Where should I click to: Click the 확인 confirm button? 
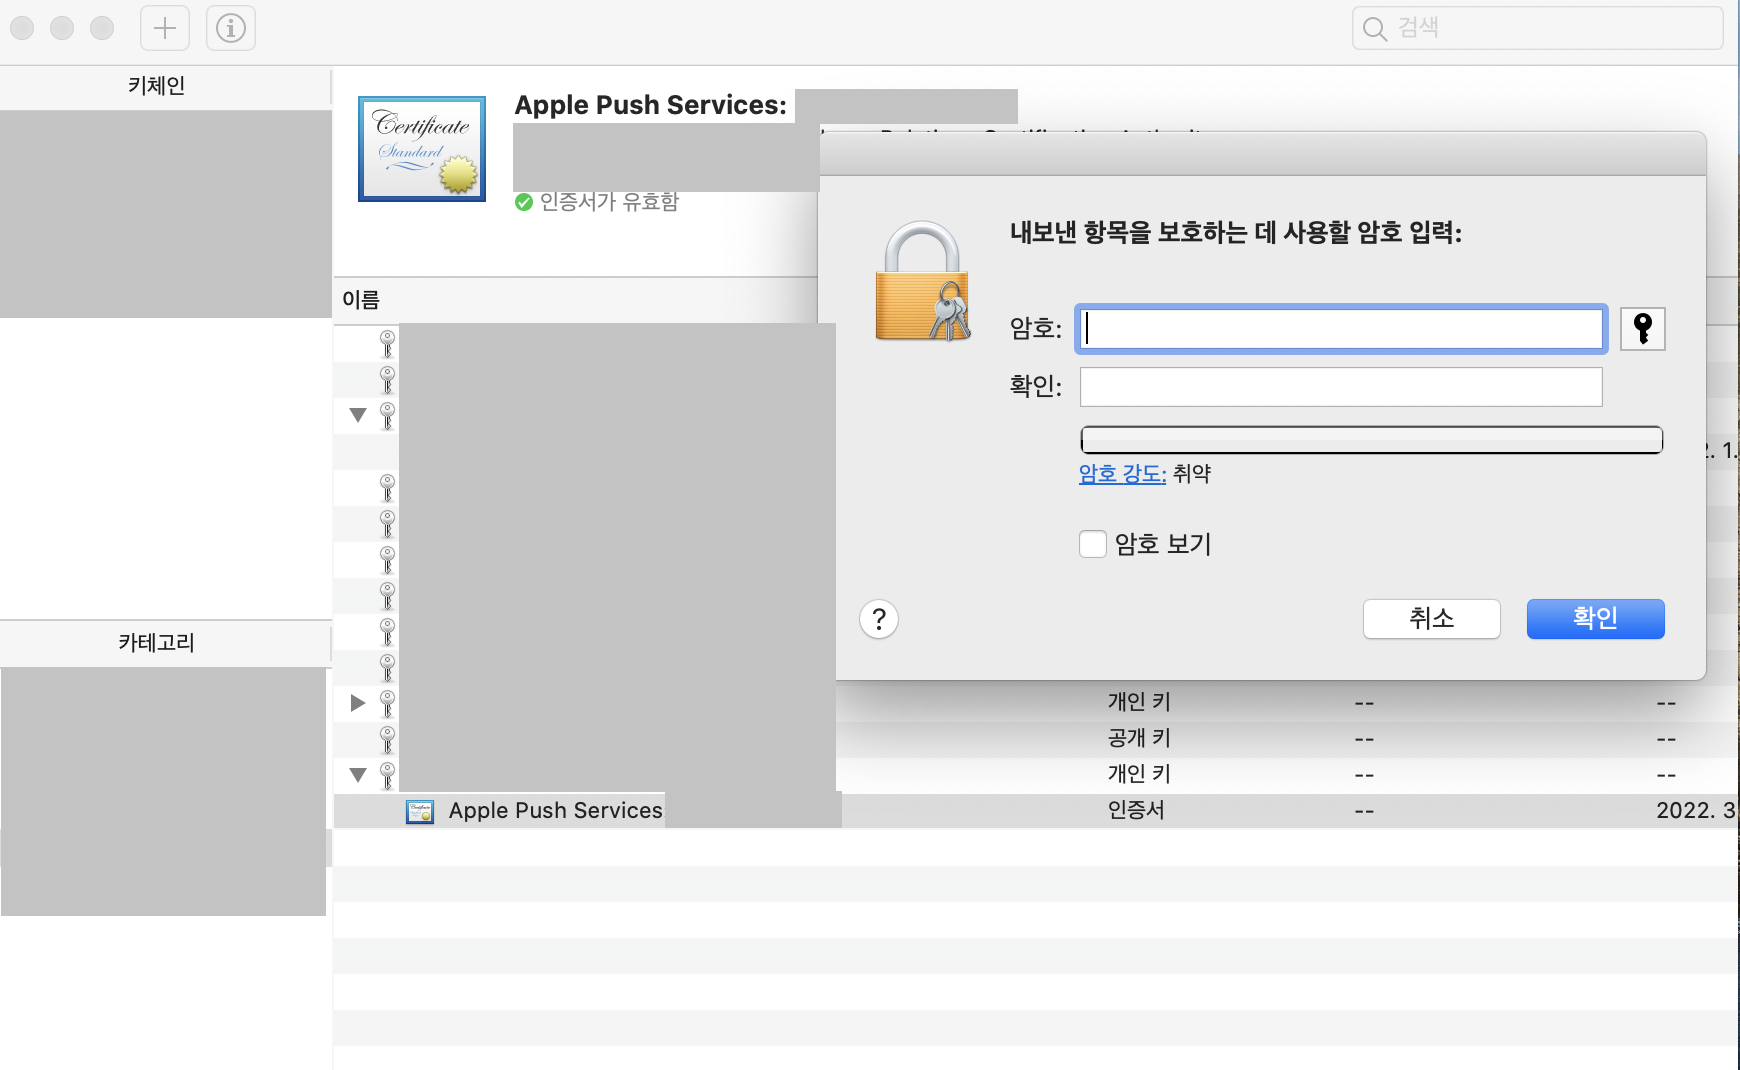pyautogui.click(x=1595, y=619)
